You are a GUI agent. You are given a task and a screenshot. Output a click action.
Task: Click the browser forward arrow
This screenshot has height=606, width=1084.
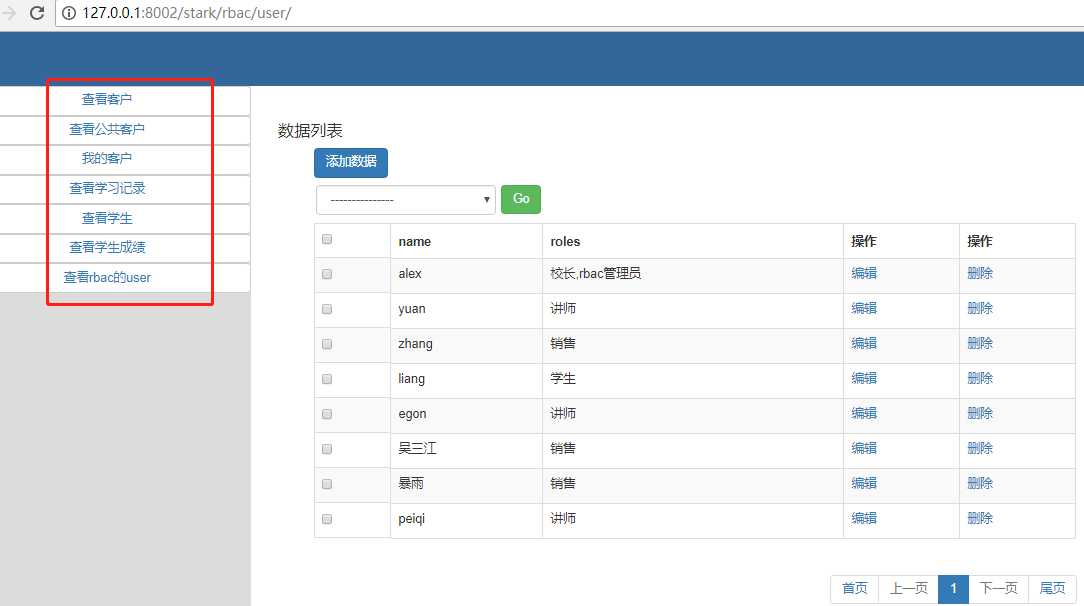(9, 12)
